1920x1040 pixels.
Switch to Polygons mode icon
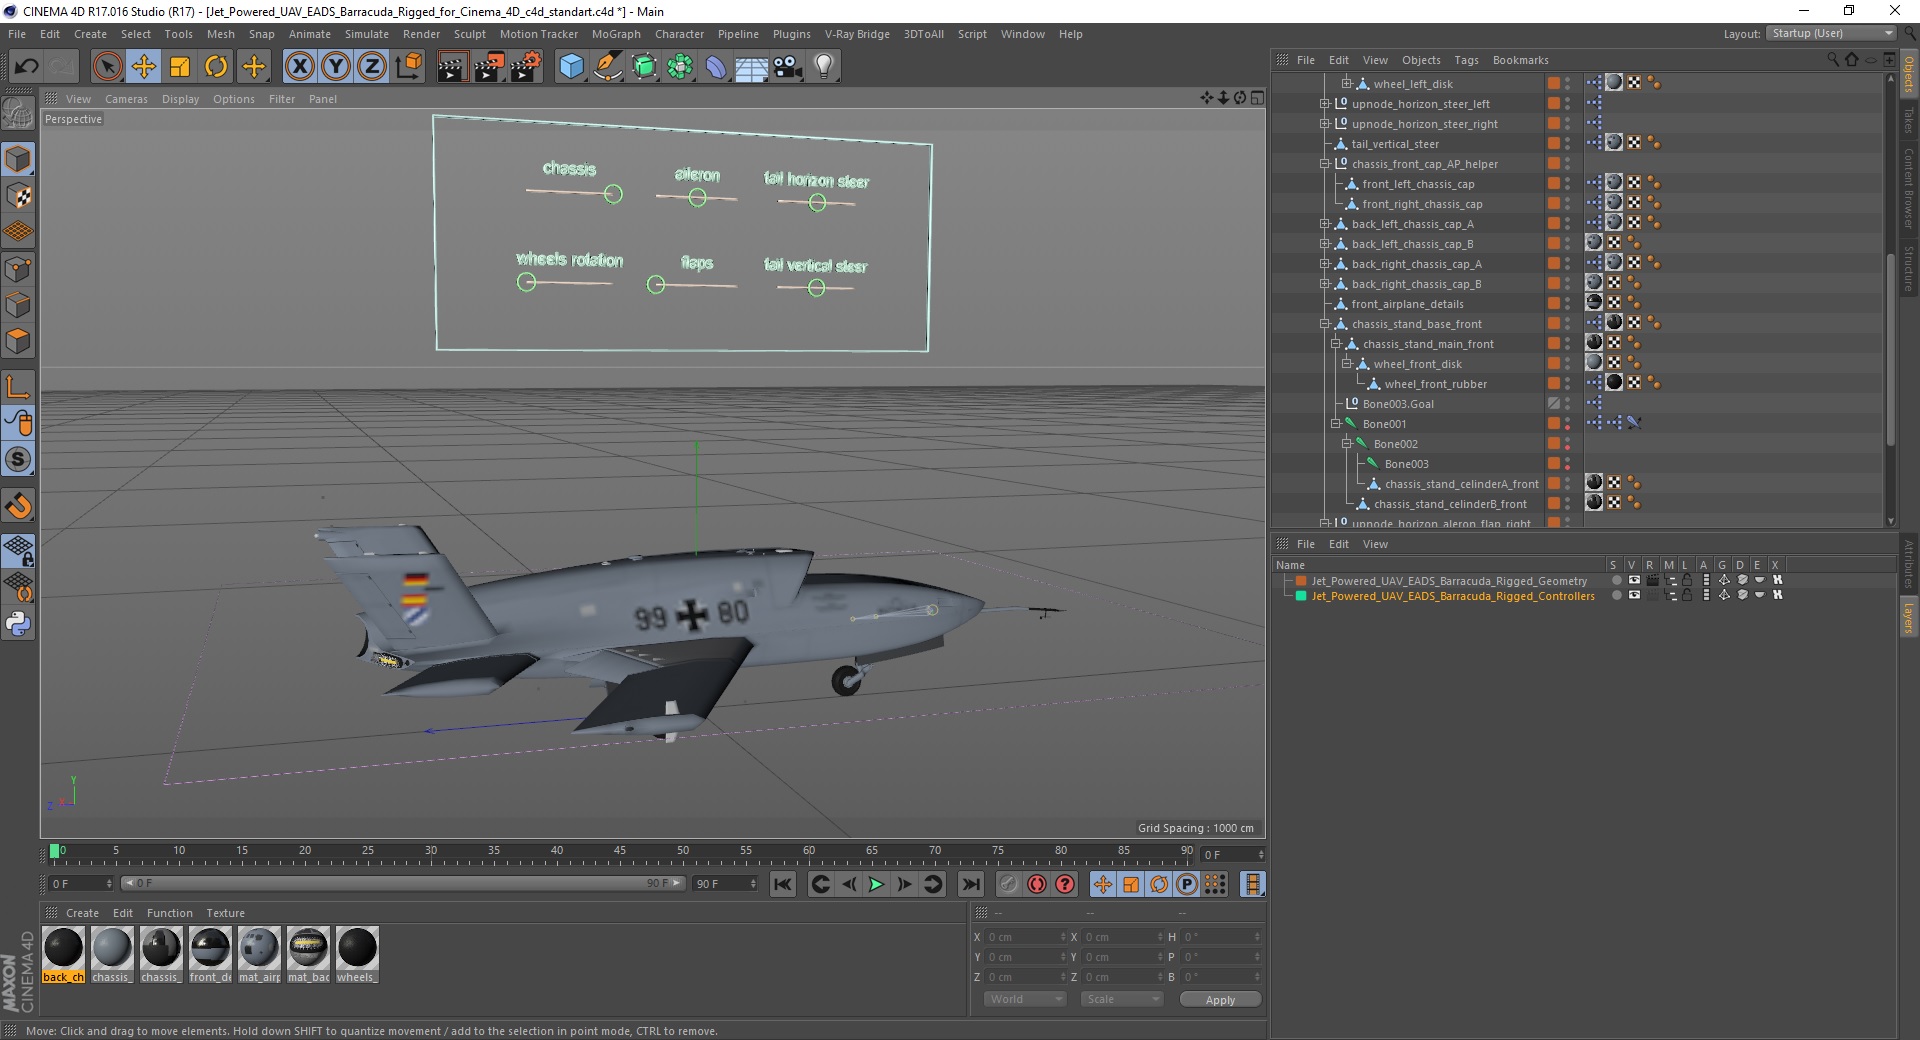click(x=18, y=341)
